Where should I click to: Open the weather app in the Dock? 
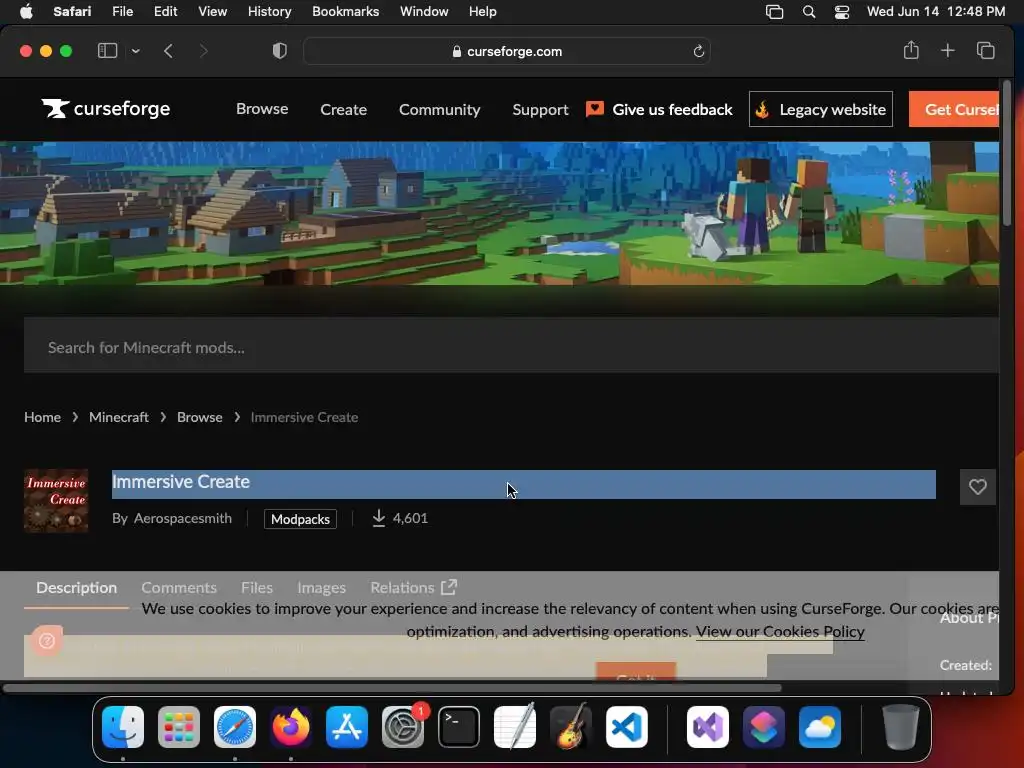(820, 727)
